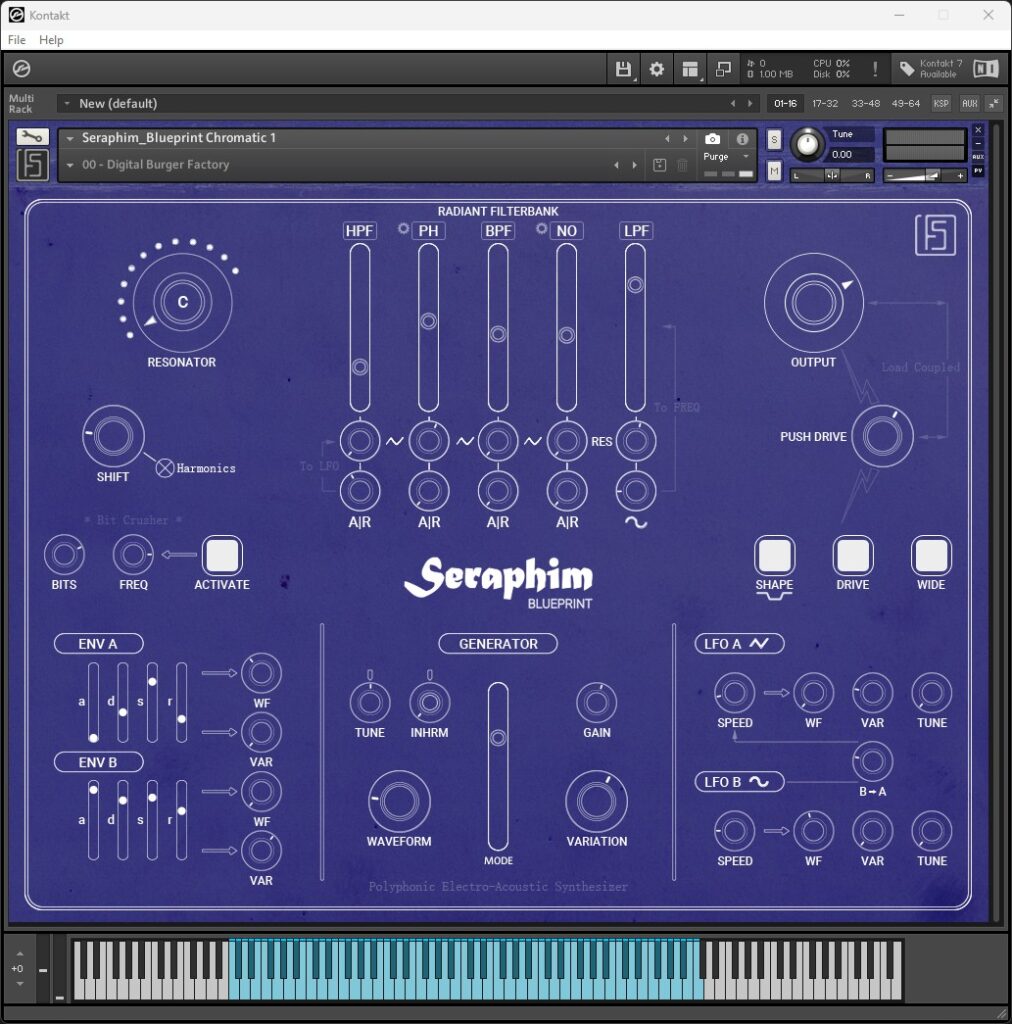
Task: Click the KSP master script icon
Action: click(x=941, y=103)
